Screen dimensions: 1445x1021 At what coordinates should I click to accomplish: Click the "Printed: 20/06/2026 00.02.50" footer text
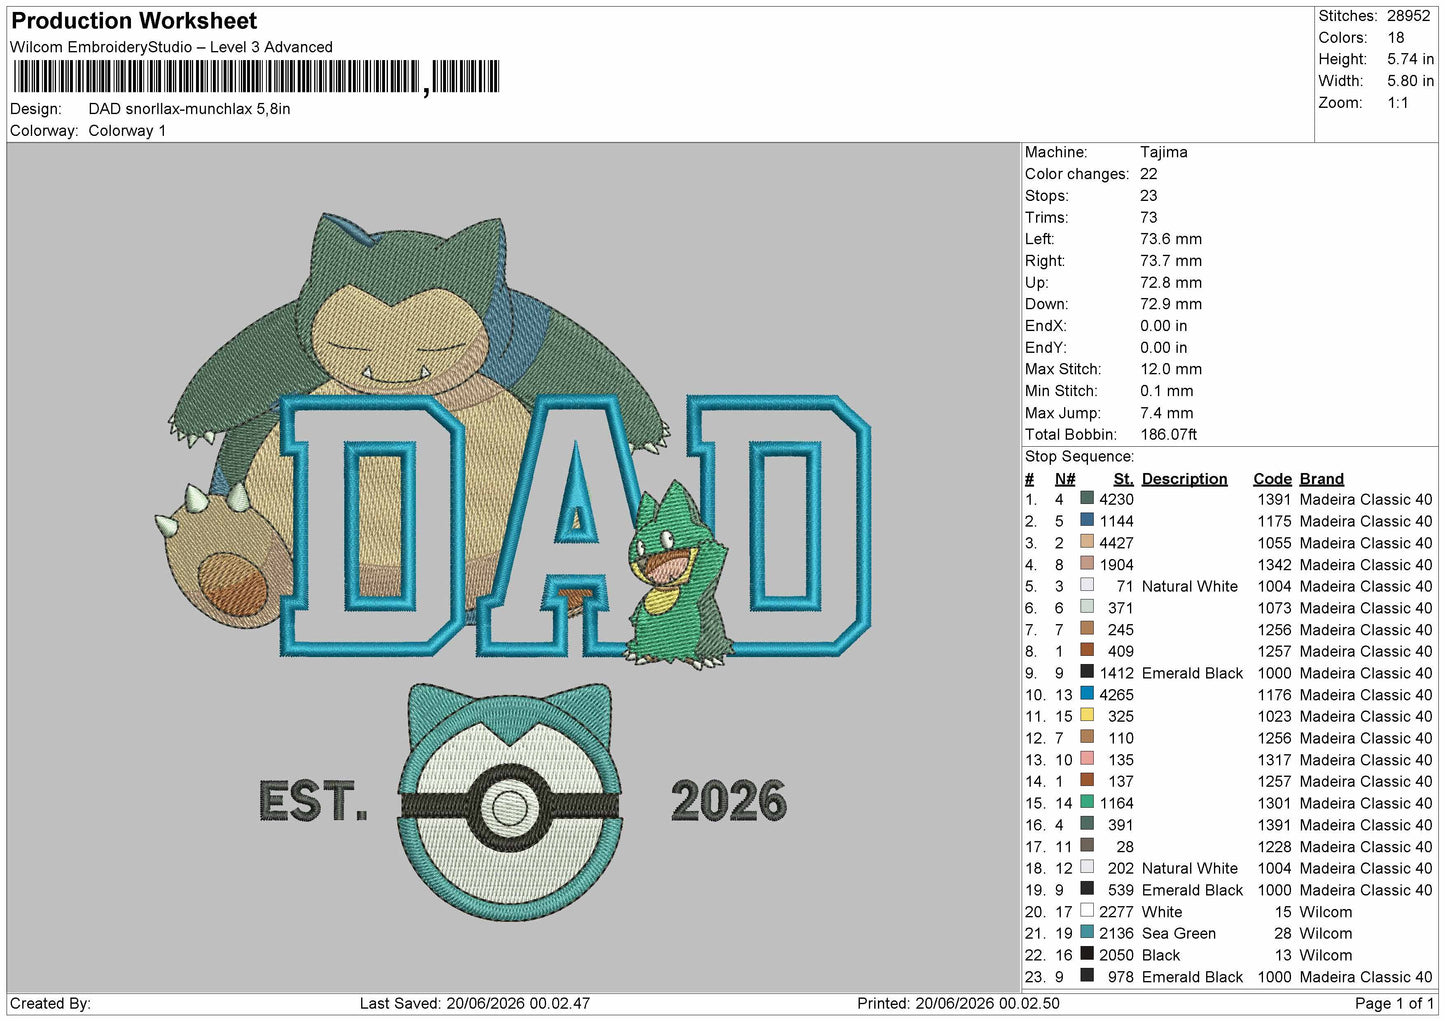click(958, 1003)
